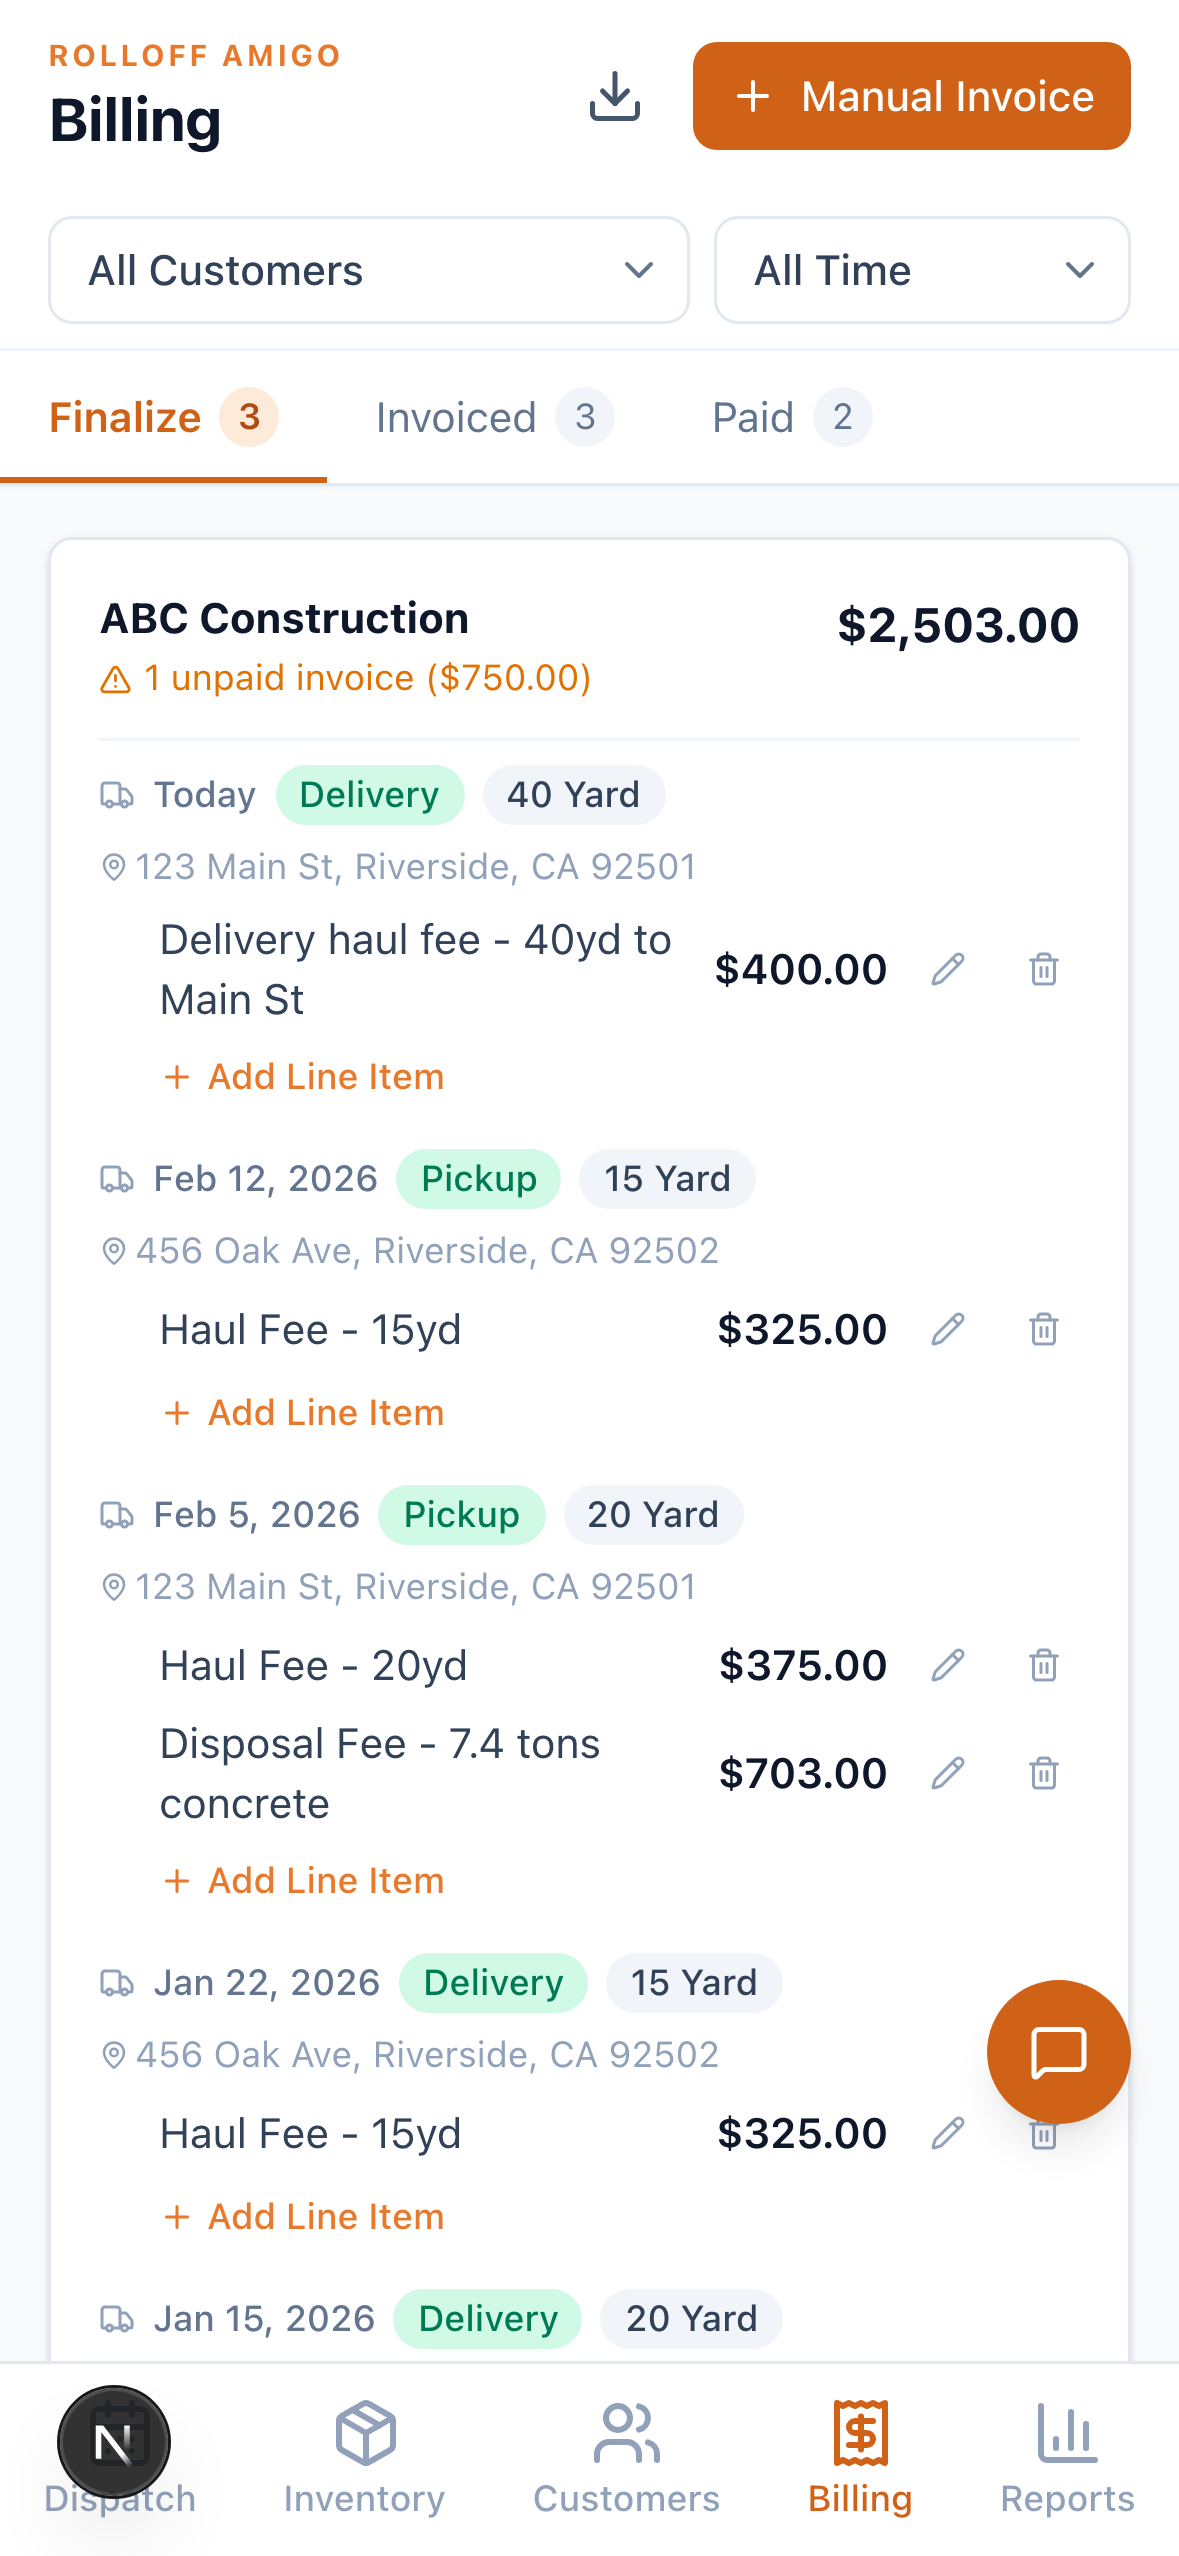Select the Finalize tab
Image resolution: width=1179 pixels, height=2556 pixels.
(x=163, y=418)
